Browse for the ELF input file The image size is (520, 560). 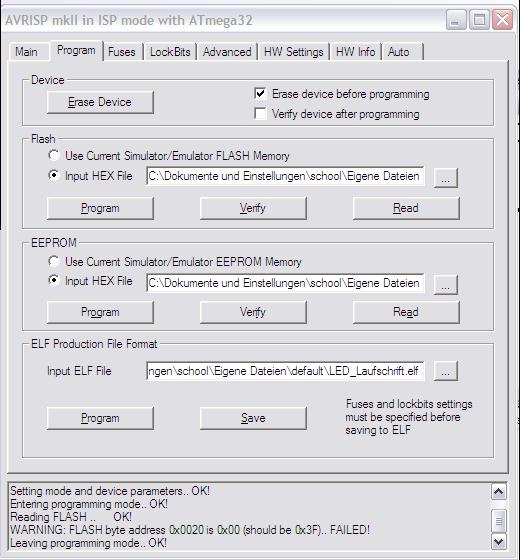(x=446, y=371)
